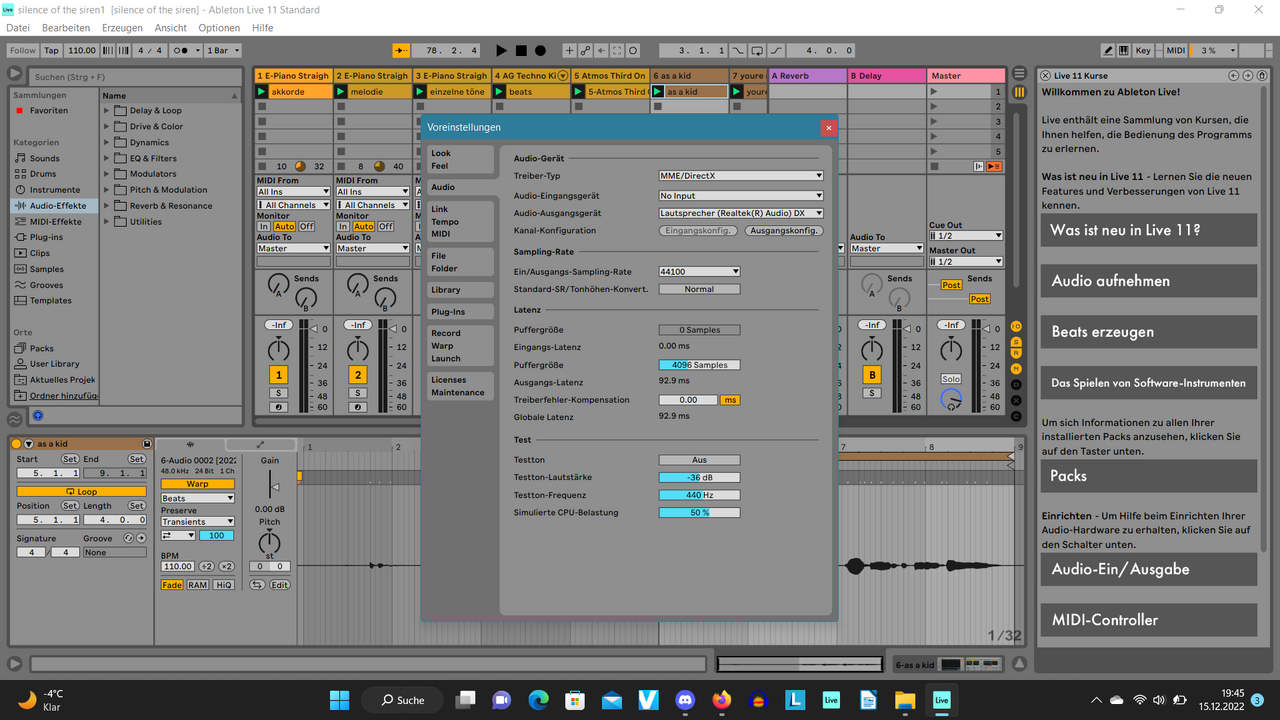The image size is (1280, 720).
Task: Click the Testton-Lautstärke value slider
Action: click(699, 478)
